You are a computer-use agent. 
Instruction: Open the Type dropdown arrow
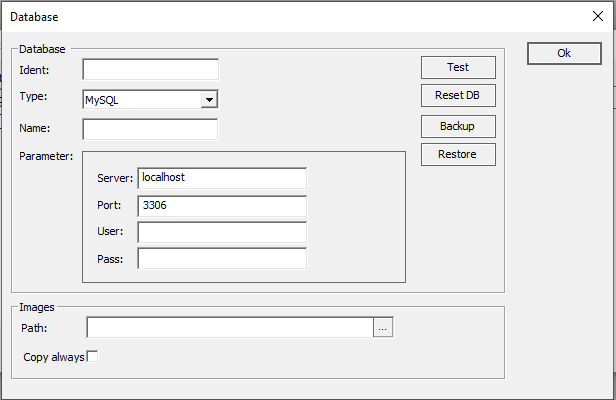point(209,100)
